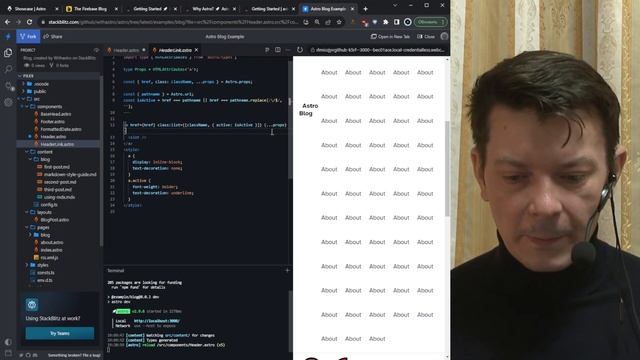Screen dimensions: 640x360
Task: Open the Search panel in sidebar
Action: pos(8,69)
